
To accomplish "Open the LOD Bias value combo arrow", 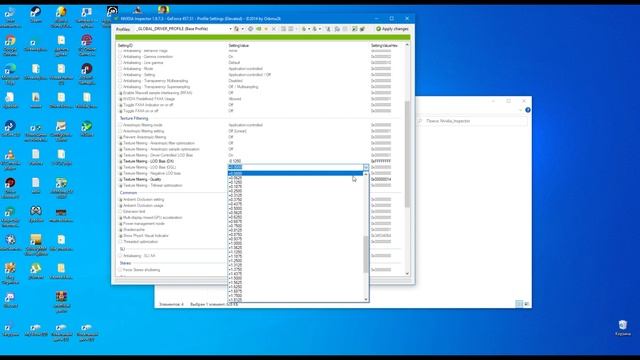I will click(366, 167).
